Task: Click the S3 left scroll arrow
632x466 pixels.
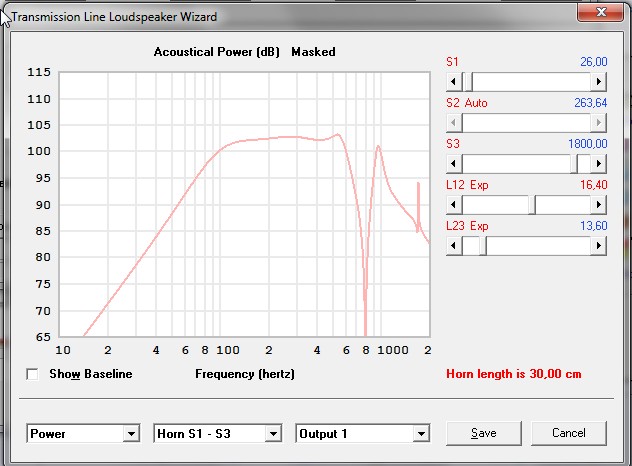Action: 454,164
